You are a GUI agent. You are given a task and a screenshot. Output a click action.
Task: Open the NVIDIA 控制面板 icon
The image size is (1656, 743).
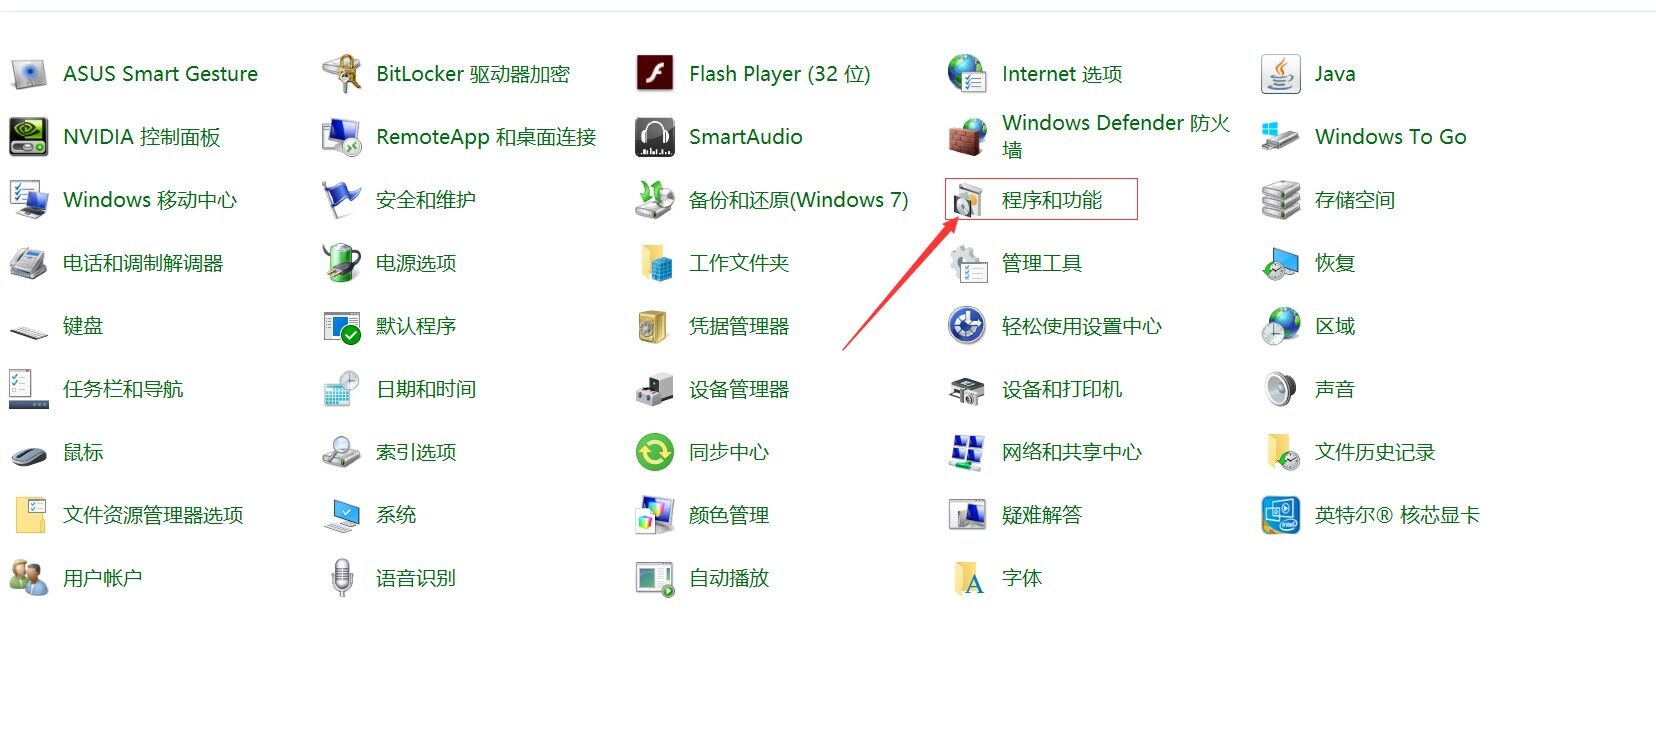click(29, 137)
